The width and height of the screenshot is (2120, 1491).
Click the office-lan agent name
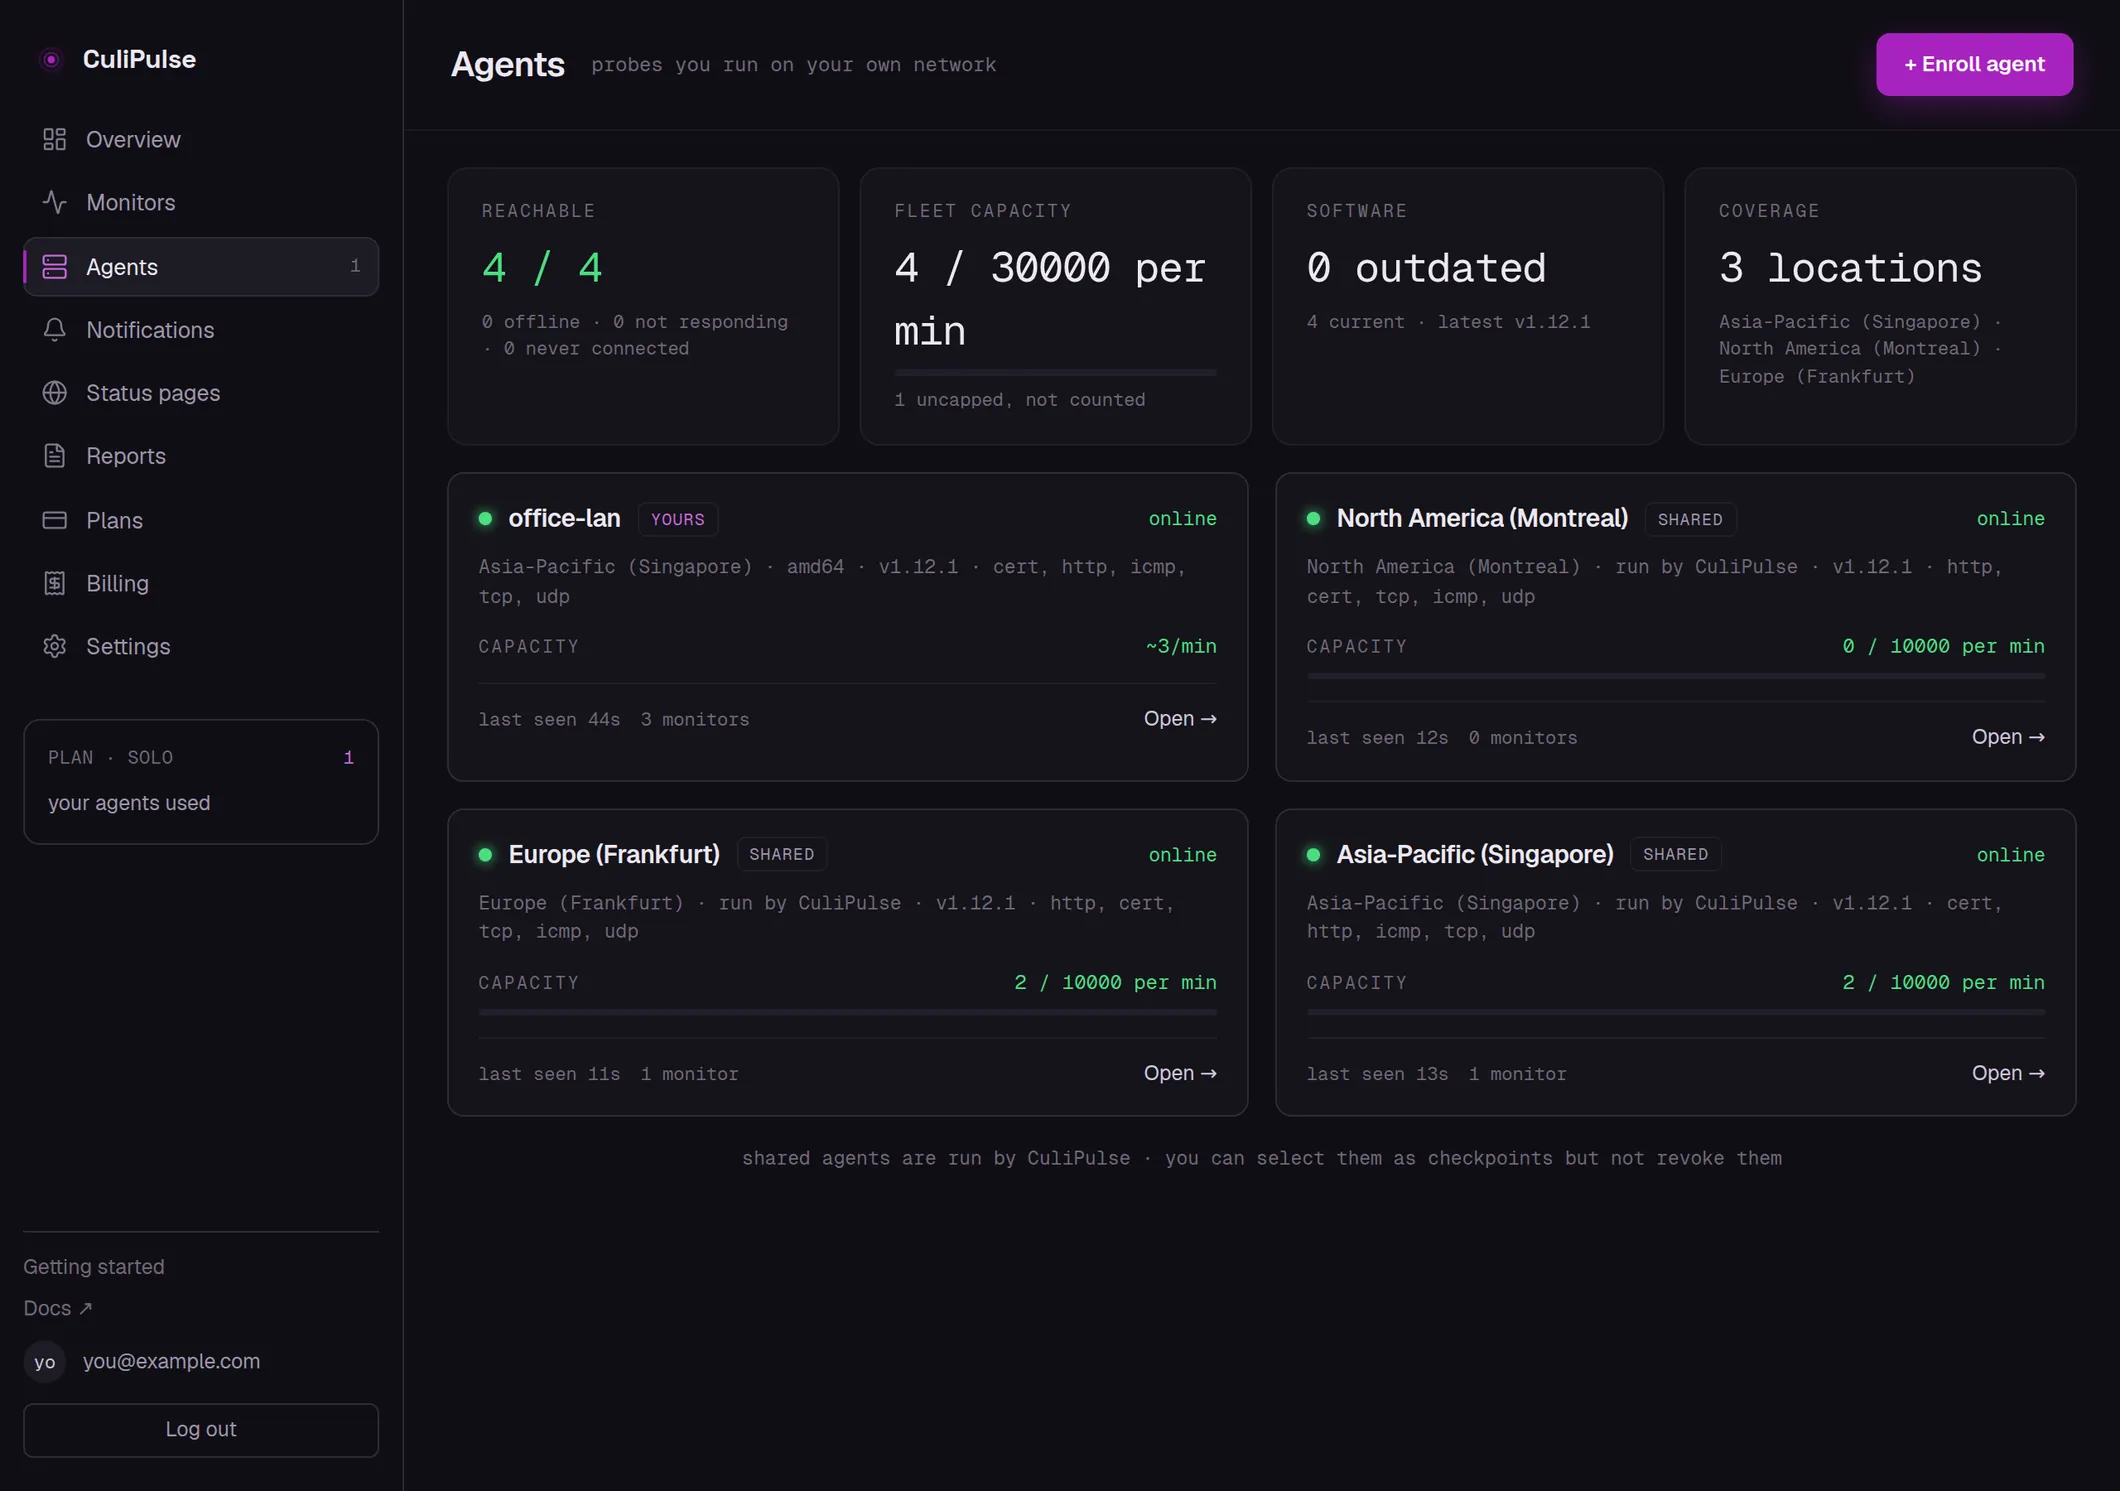pyautogui.click(x=564, y=518)
